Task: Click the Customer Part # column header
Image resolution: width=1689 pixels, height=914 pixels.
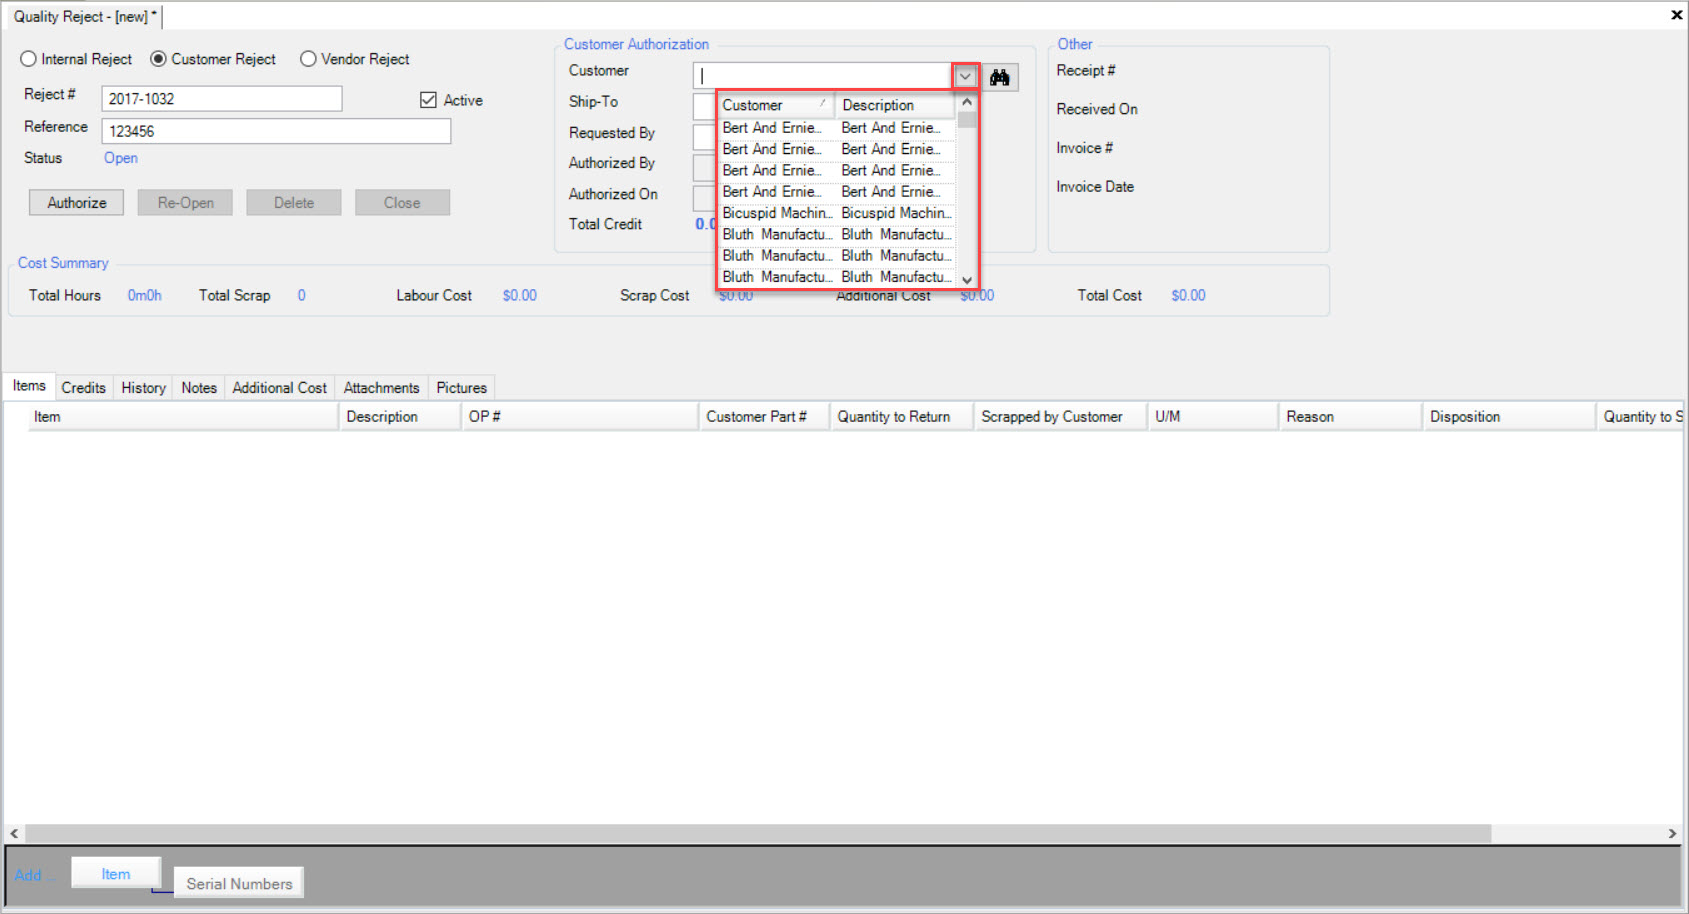Action: coord(764,417)
